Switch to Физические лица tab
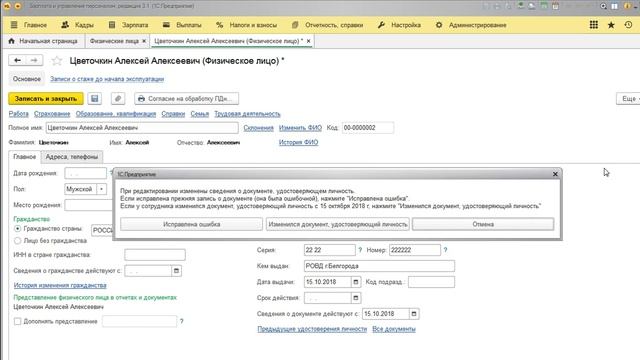The image size is (640, 360). [x=114, y=41]
